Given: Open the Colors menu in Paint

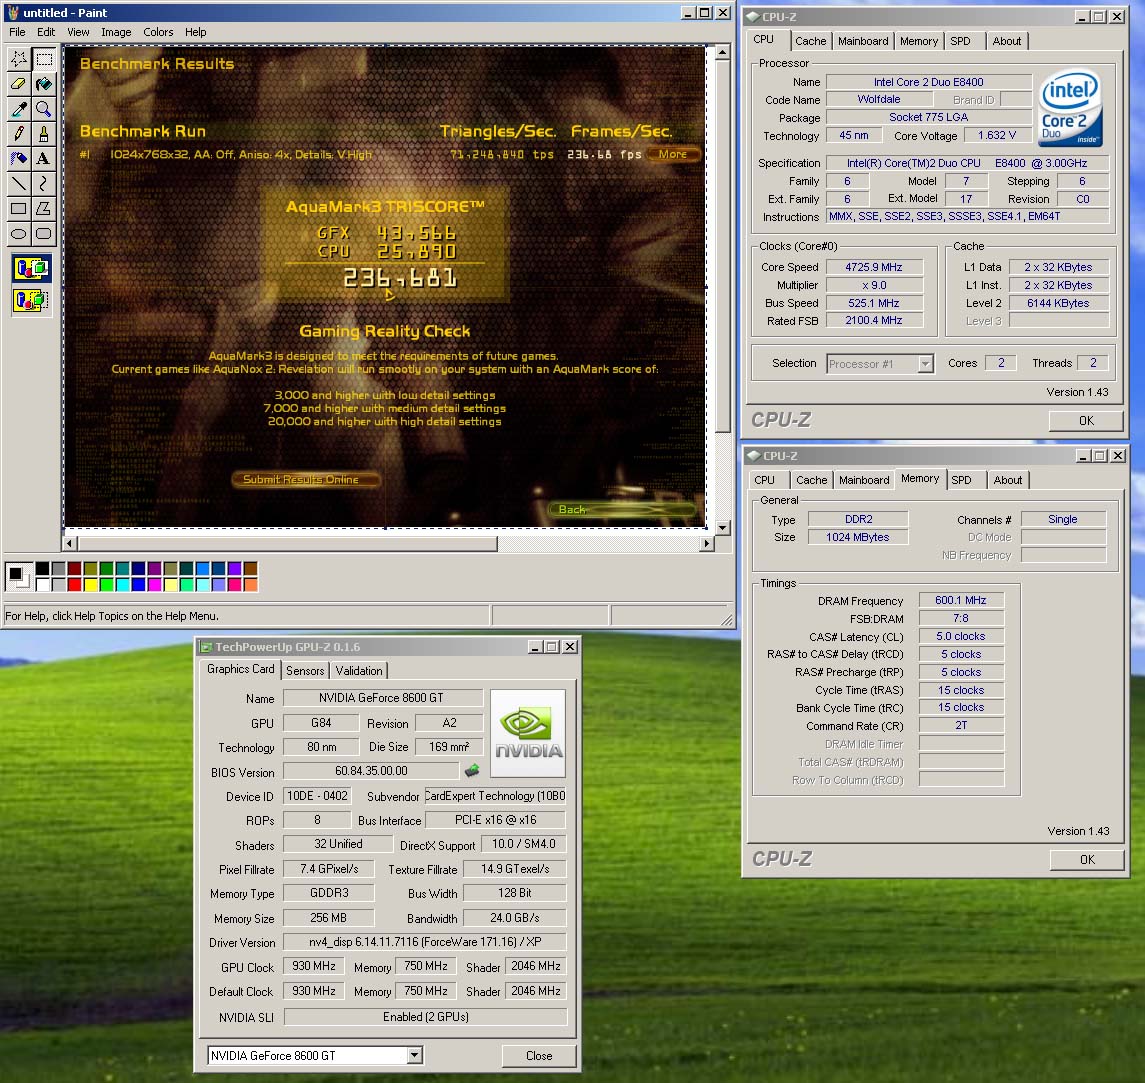Looking at the screenshot, I should click(158, 32).
